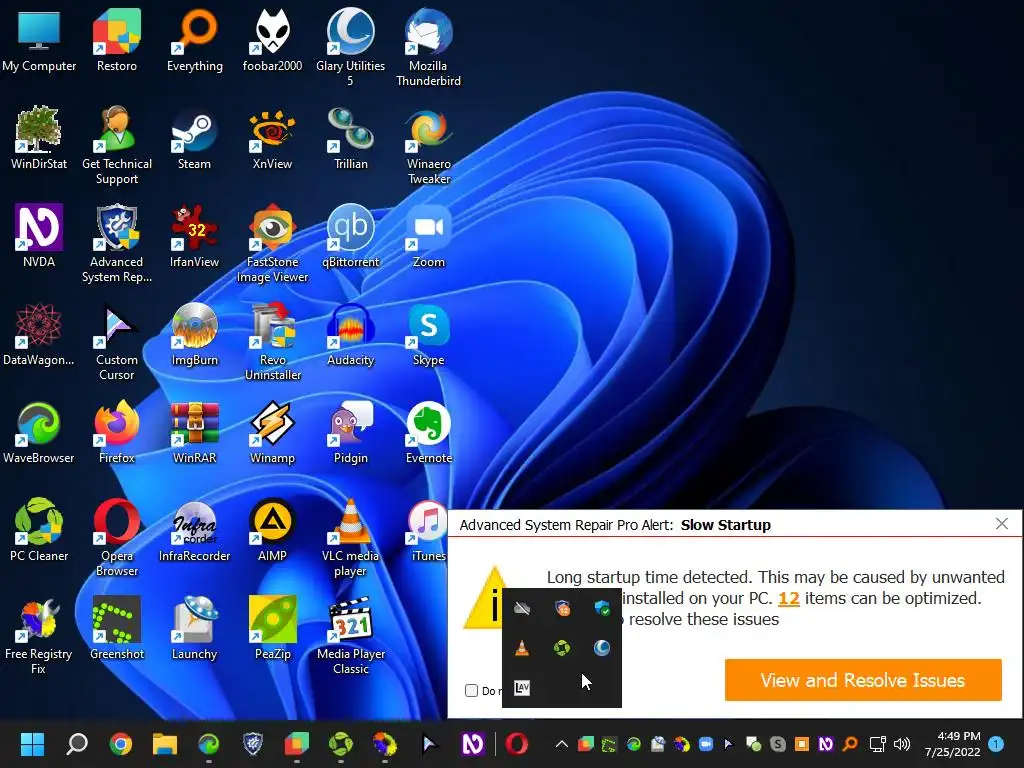Open Winaero Tweaker shortcut
This screenshot has height=768, width=1024.
[428, 145]
